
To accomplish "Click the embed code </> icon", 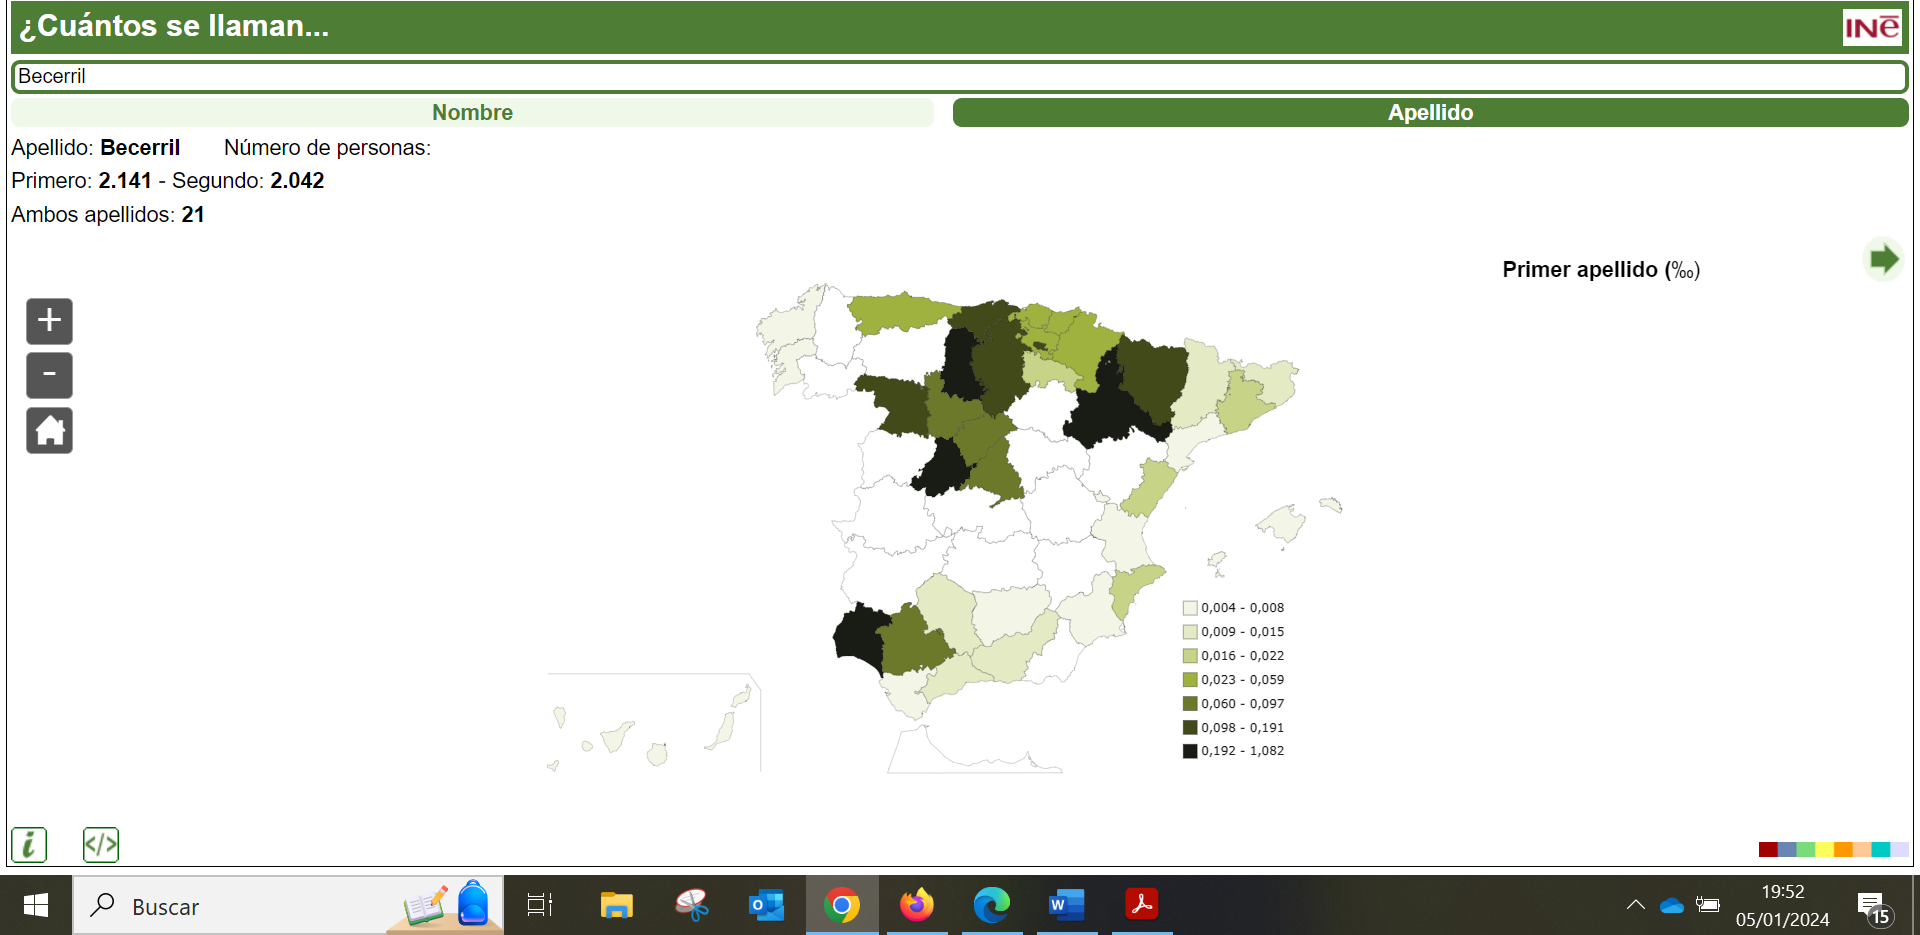I will [x=100, y=845].
